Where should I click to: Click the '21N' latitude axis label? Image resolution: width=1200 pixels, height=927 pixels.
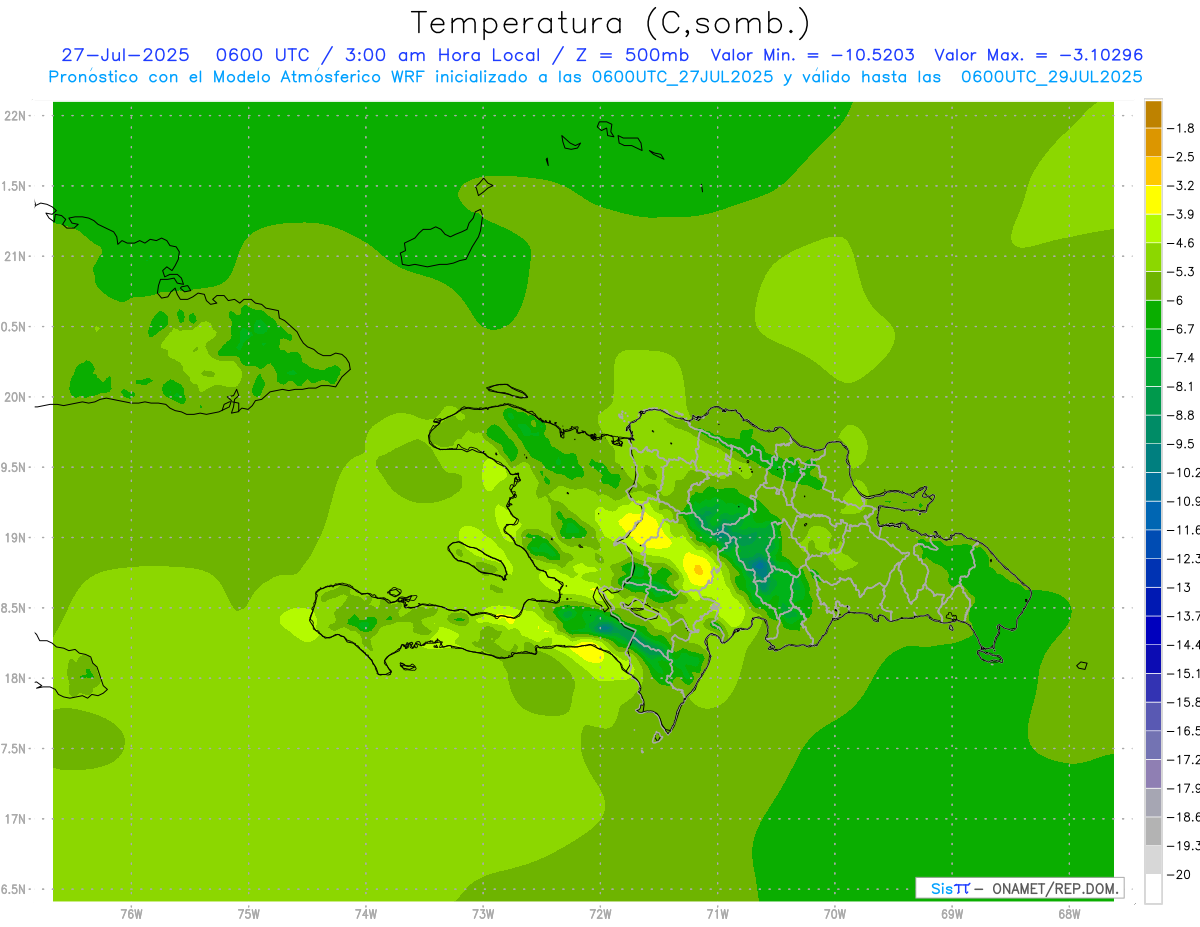15,257
